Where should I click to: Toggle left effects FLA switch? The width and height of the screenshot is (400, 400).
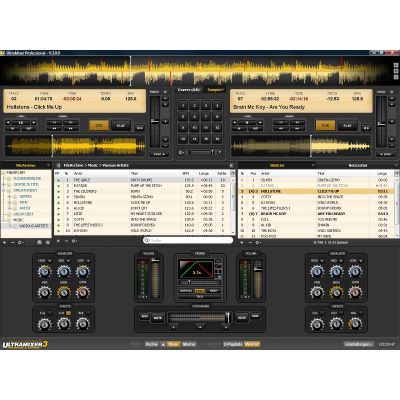50,313
